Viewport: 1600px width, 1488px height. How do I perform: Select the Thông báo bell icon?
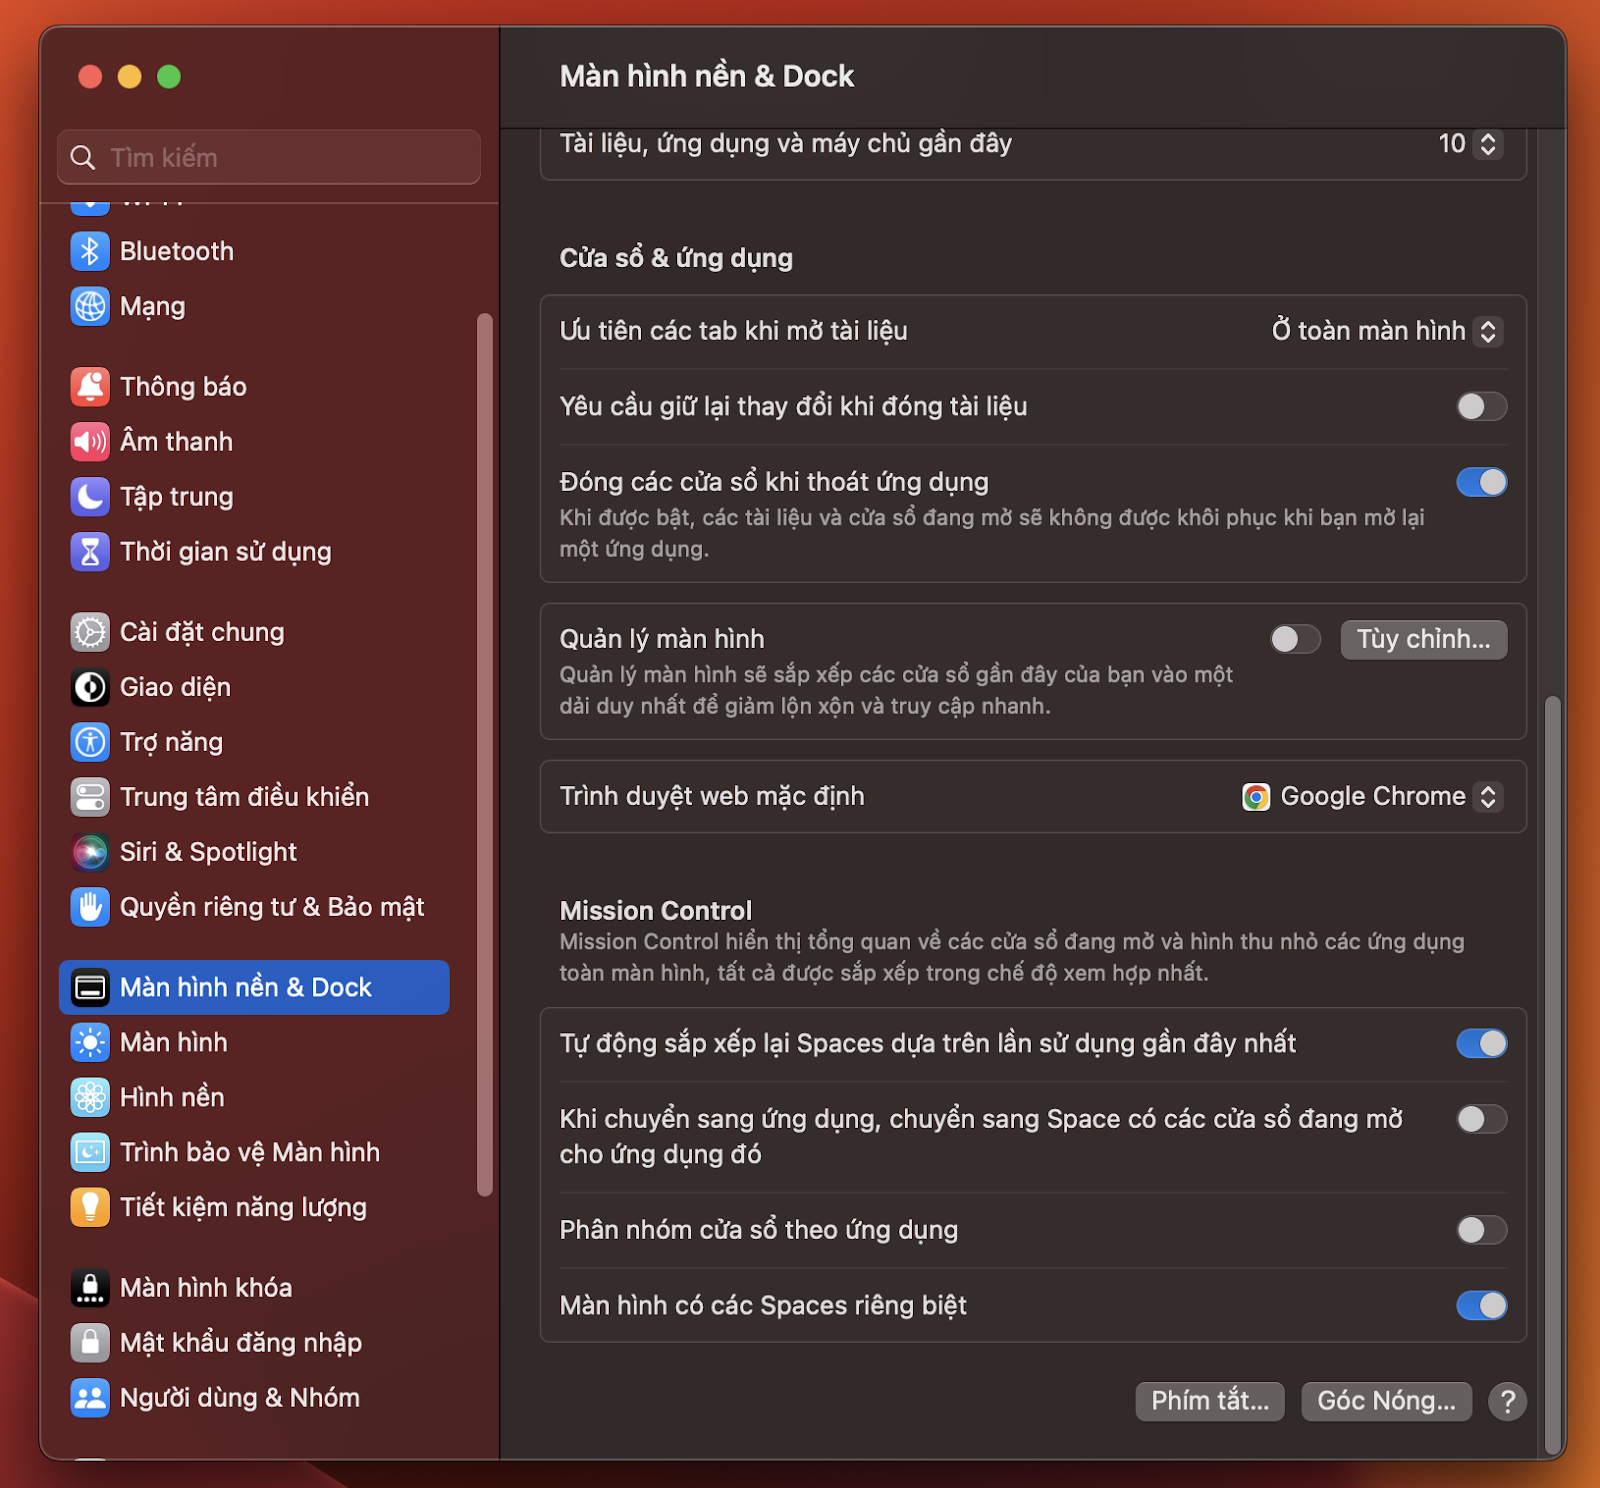click(x=90, y=387)
